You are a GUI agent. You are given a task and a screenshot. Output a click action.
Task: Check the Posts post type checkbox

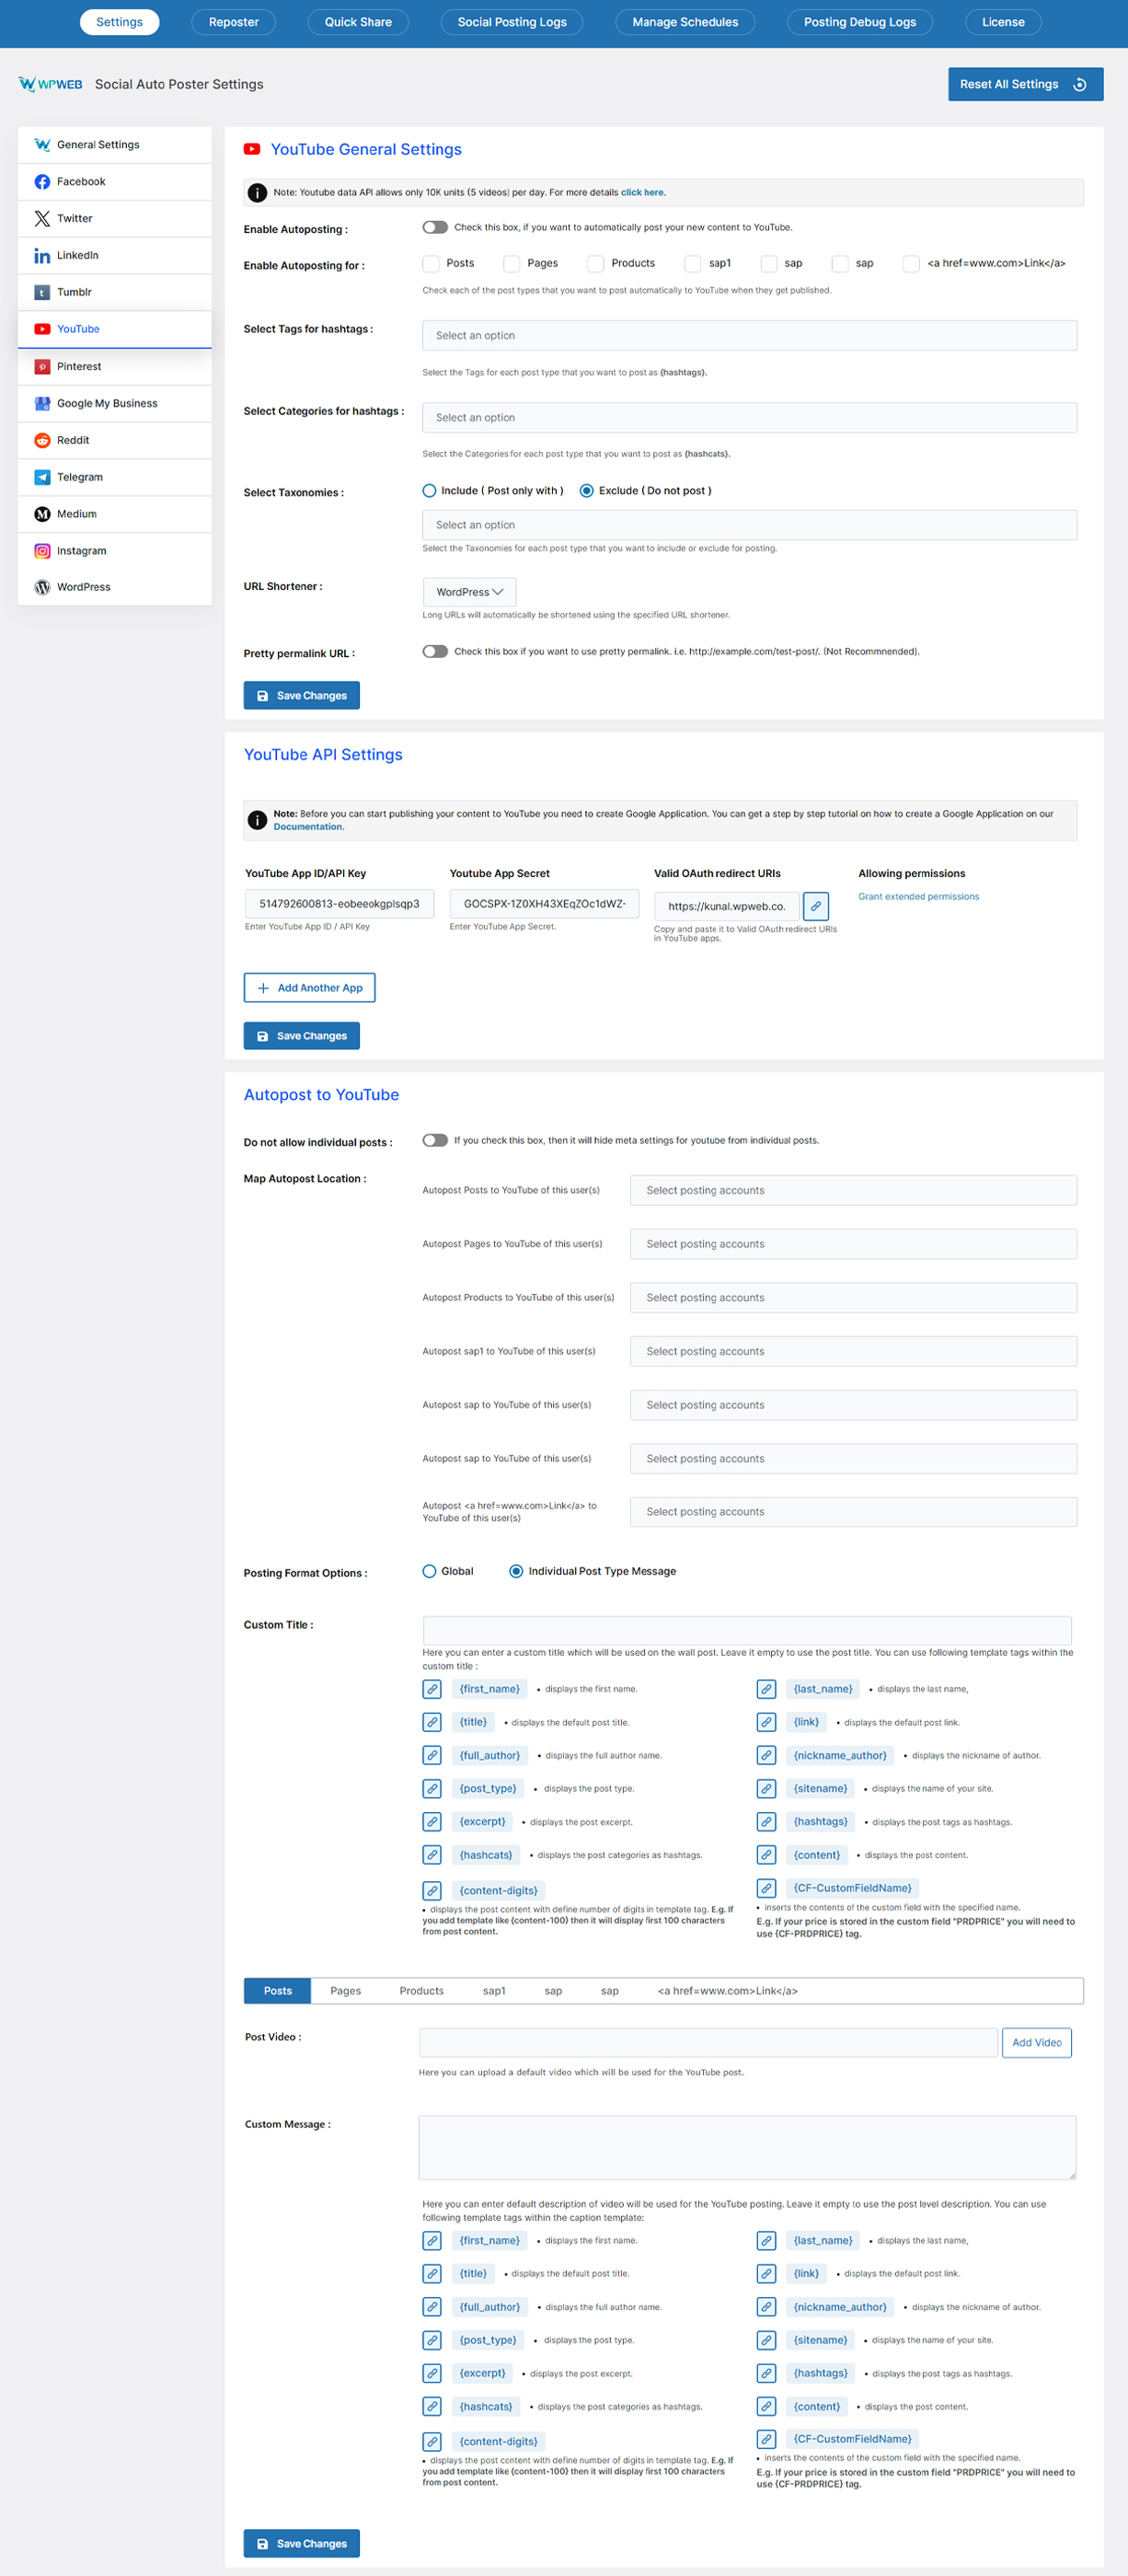[x=431, y=263]
